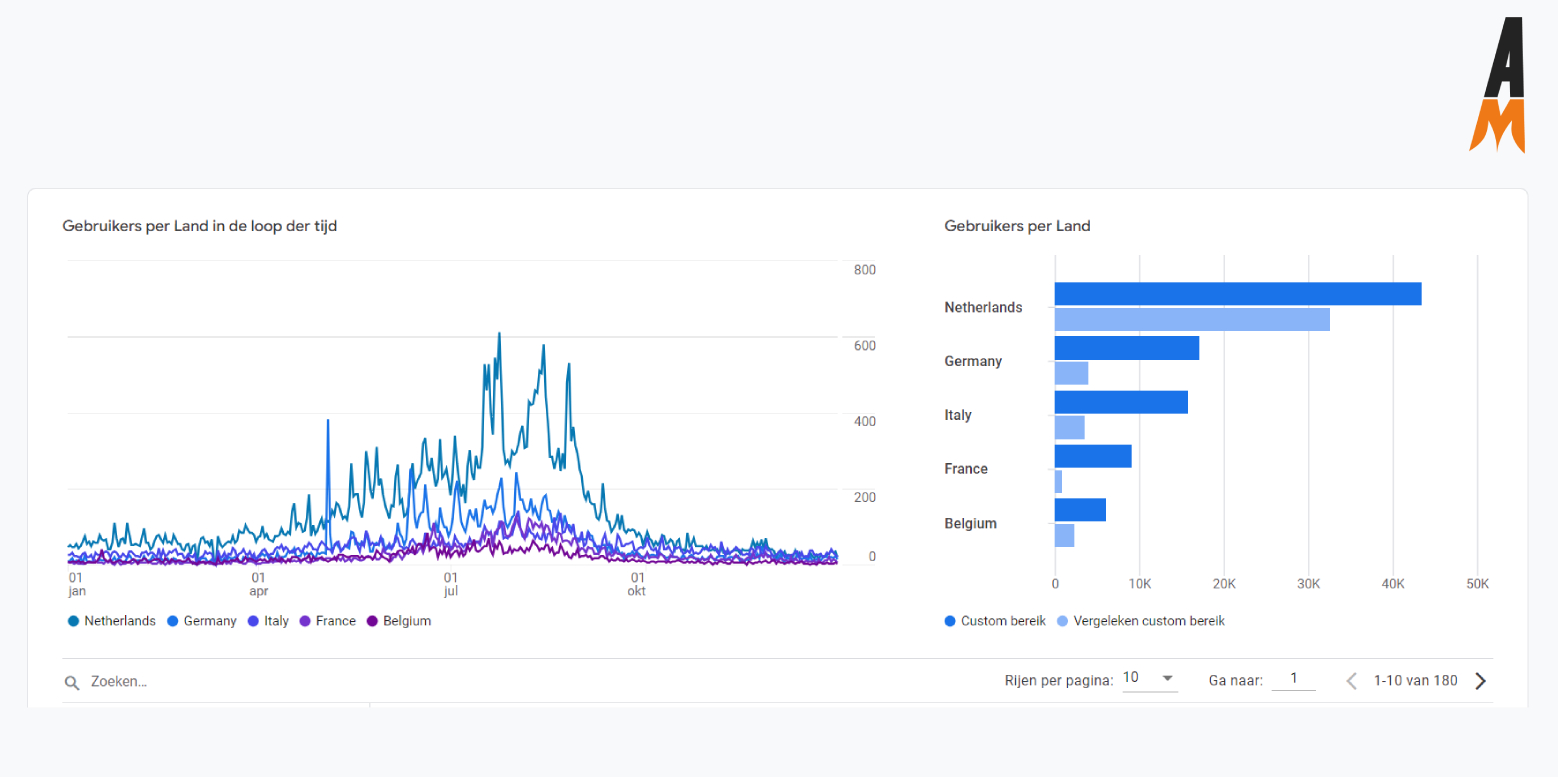This screenshot has height=777, width=1558.
Task: Click the Germany light blue comparison bar
Action: point(1071,373)
